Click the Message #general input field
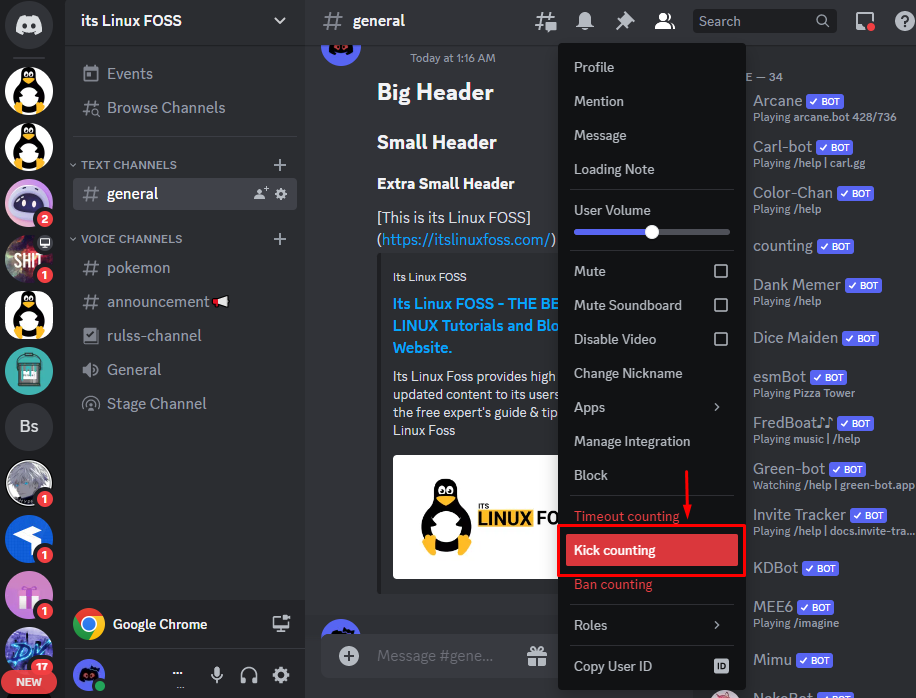Screen dimensions: 916x698 pos(435,655)
